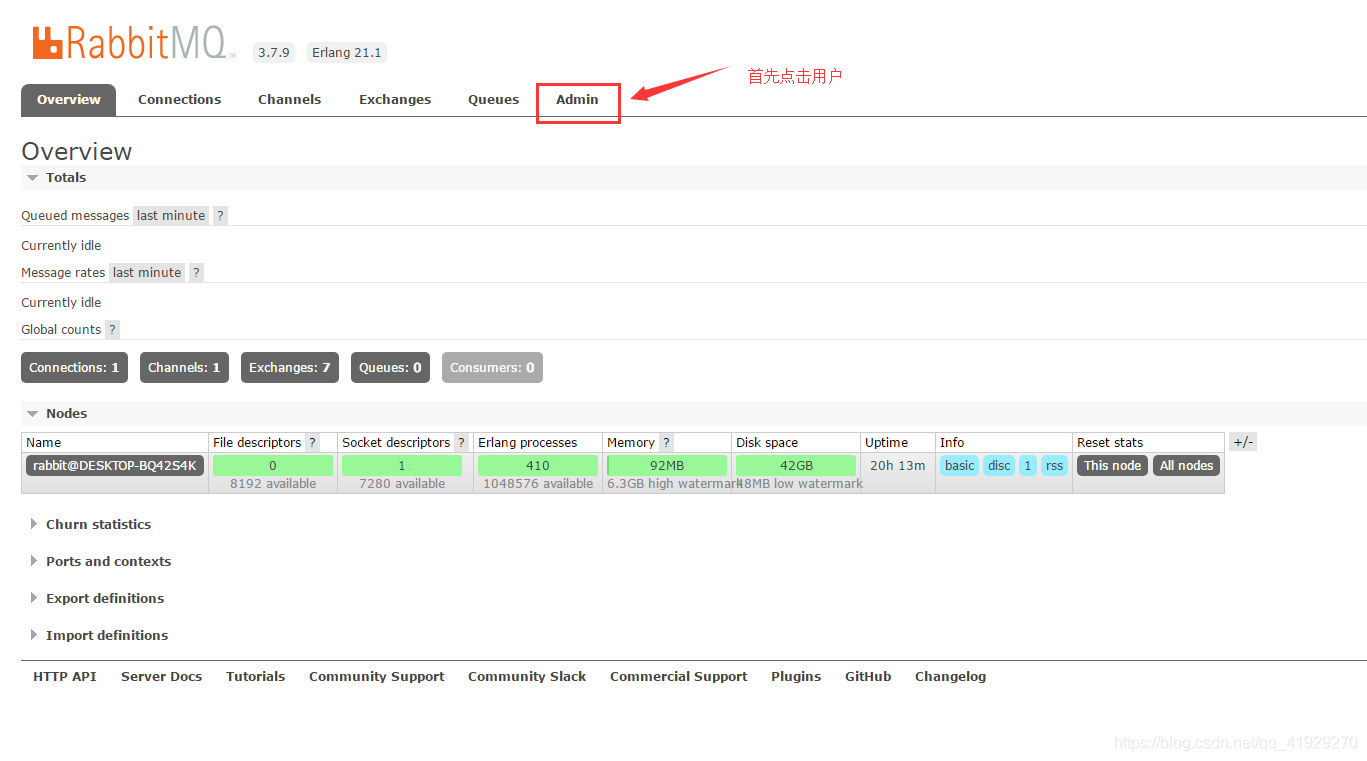Open the Queues tab
1367x761 pixels.
click(x=493, y=100)
